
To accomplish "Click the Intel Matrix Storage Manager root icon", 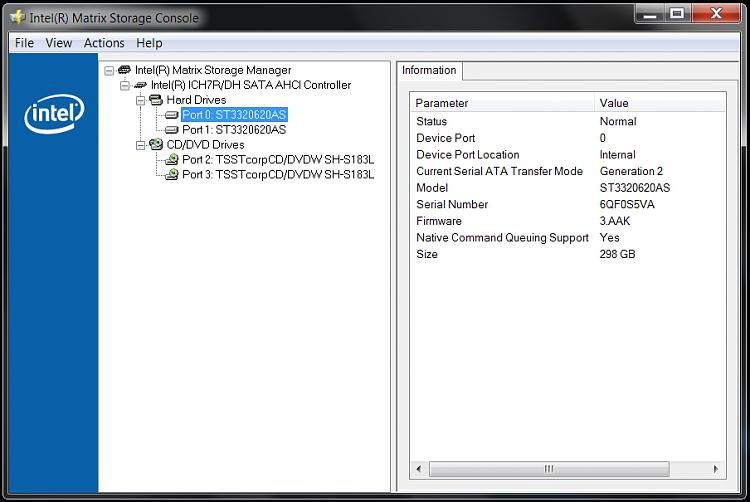I will coord(124,70).
